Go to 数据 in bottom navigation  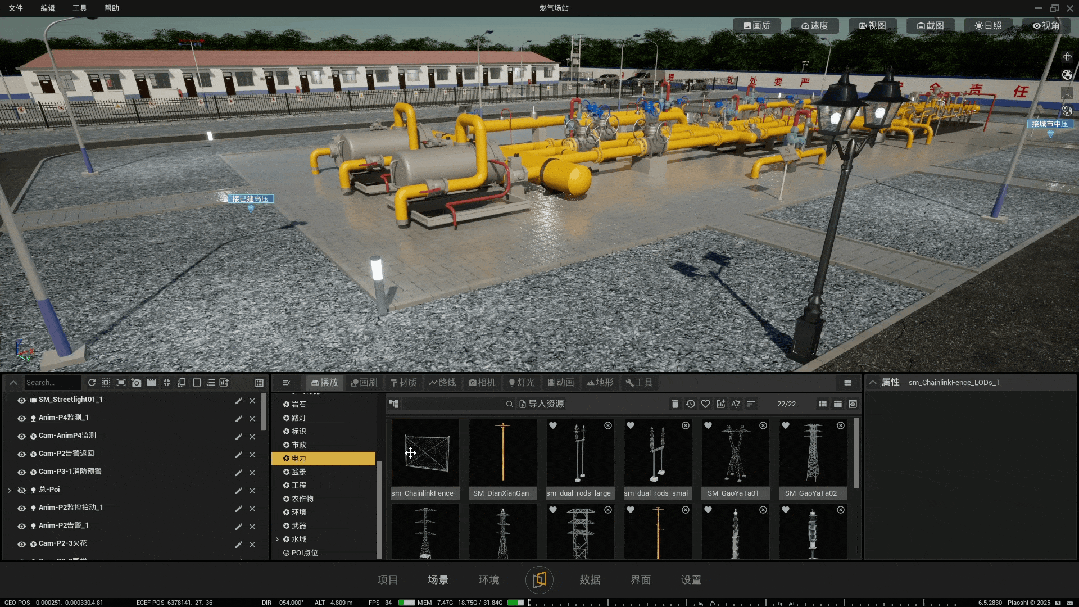(590, 580)
